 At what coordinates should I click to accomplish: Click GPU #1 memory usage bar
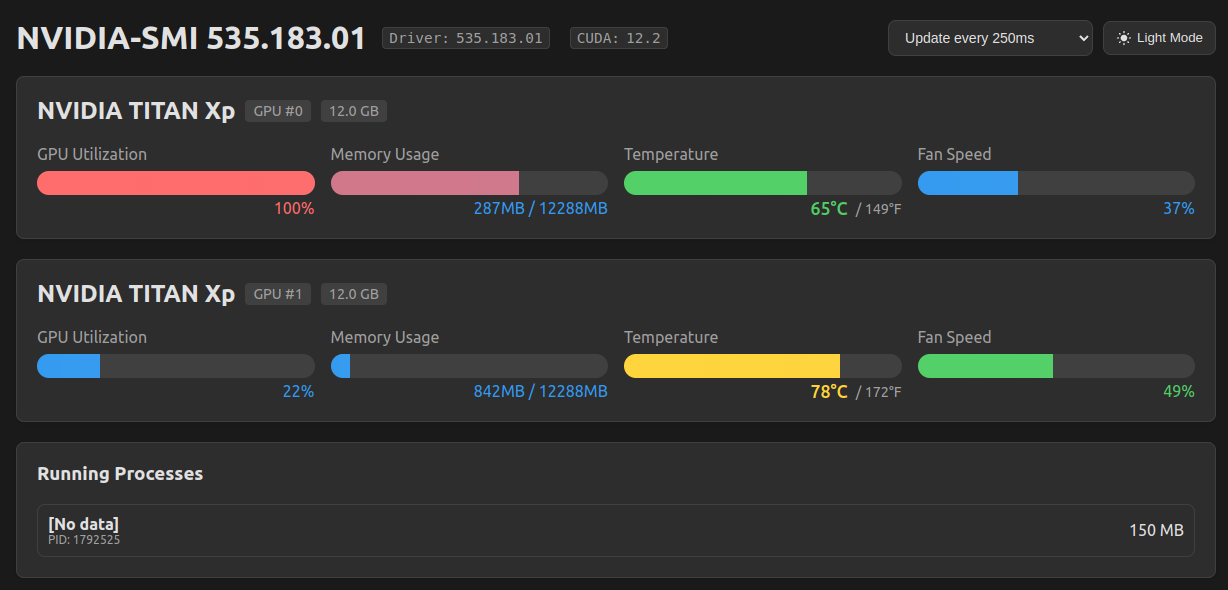[x=469, y=366]
